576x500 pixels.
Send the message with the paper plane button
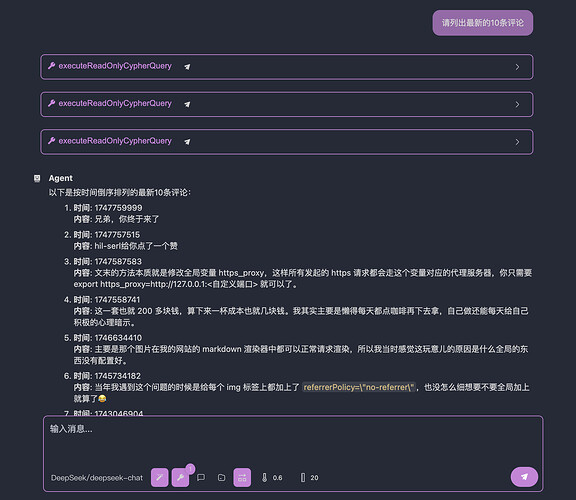(x=524, y=477)
